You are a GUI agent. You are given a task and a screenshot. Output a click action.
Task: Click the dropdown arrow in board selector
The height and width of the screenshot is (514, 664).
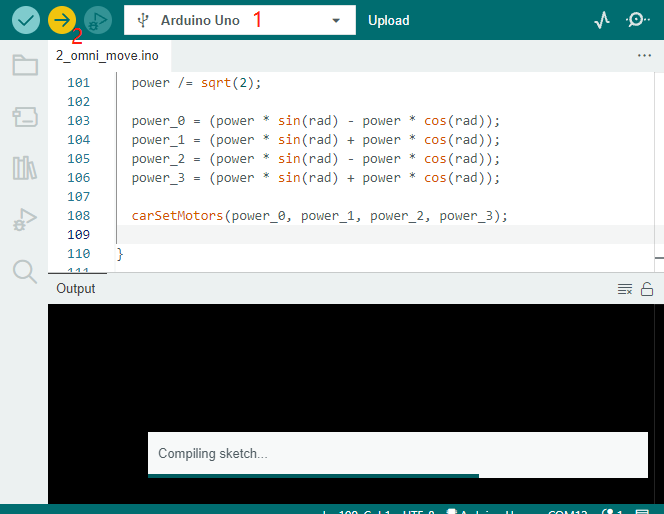pyautogui.click(x=336, y=20)
